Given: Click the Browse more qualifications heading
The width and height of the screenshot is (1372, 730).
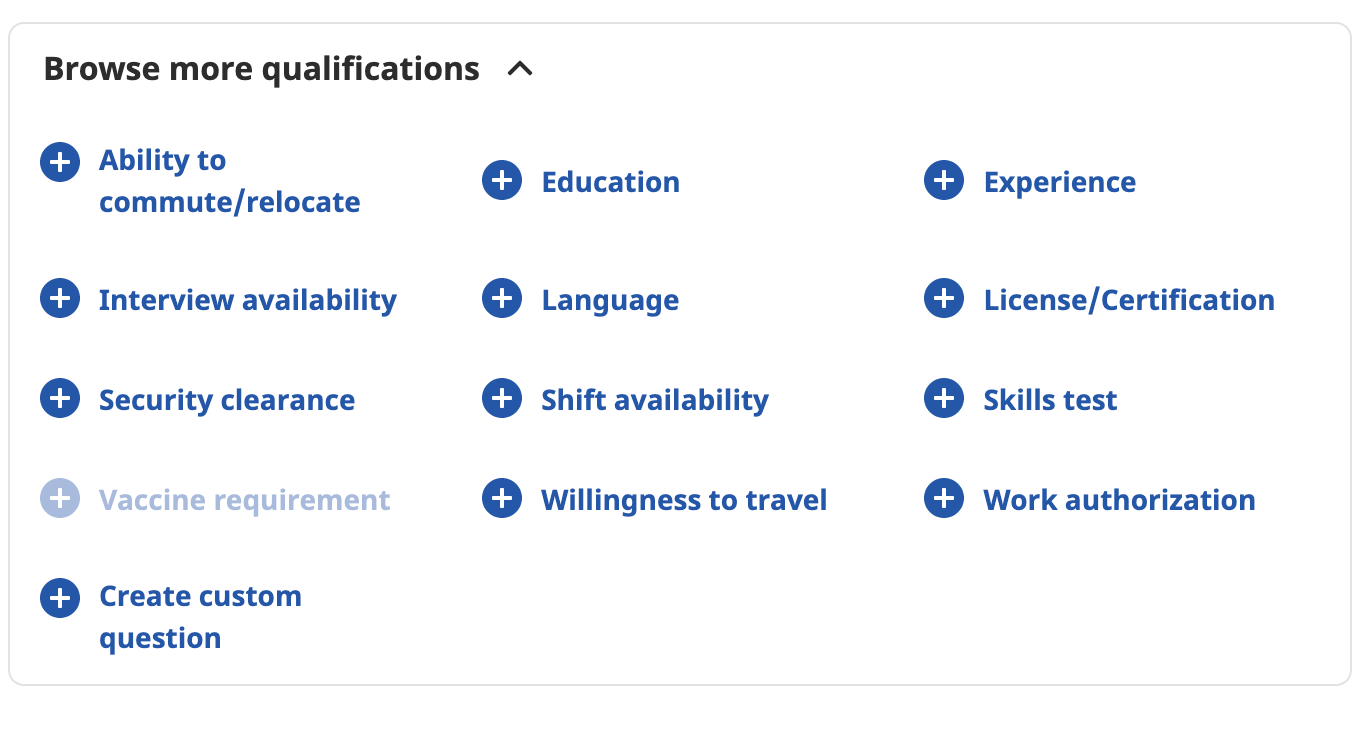Looking at the screenshot, I should pos(262,69).
